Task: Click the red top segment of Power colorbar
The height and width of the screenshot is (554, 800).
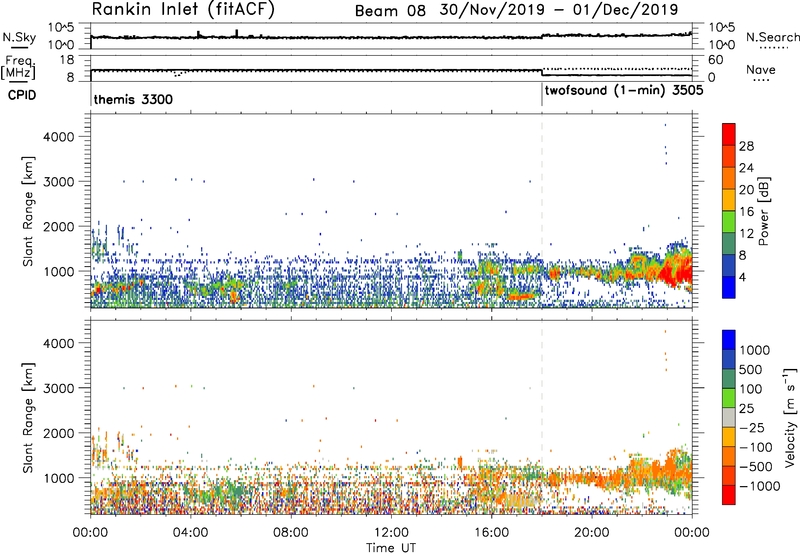Action: pyautogui.click(x=729, y=134)
